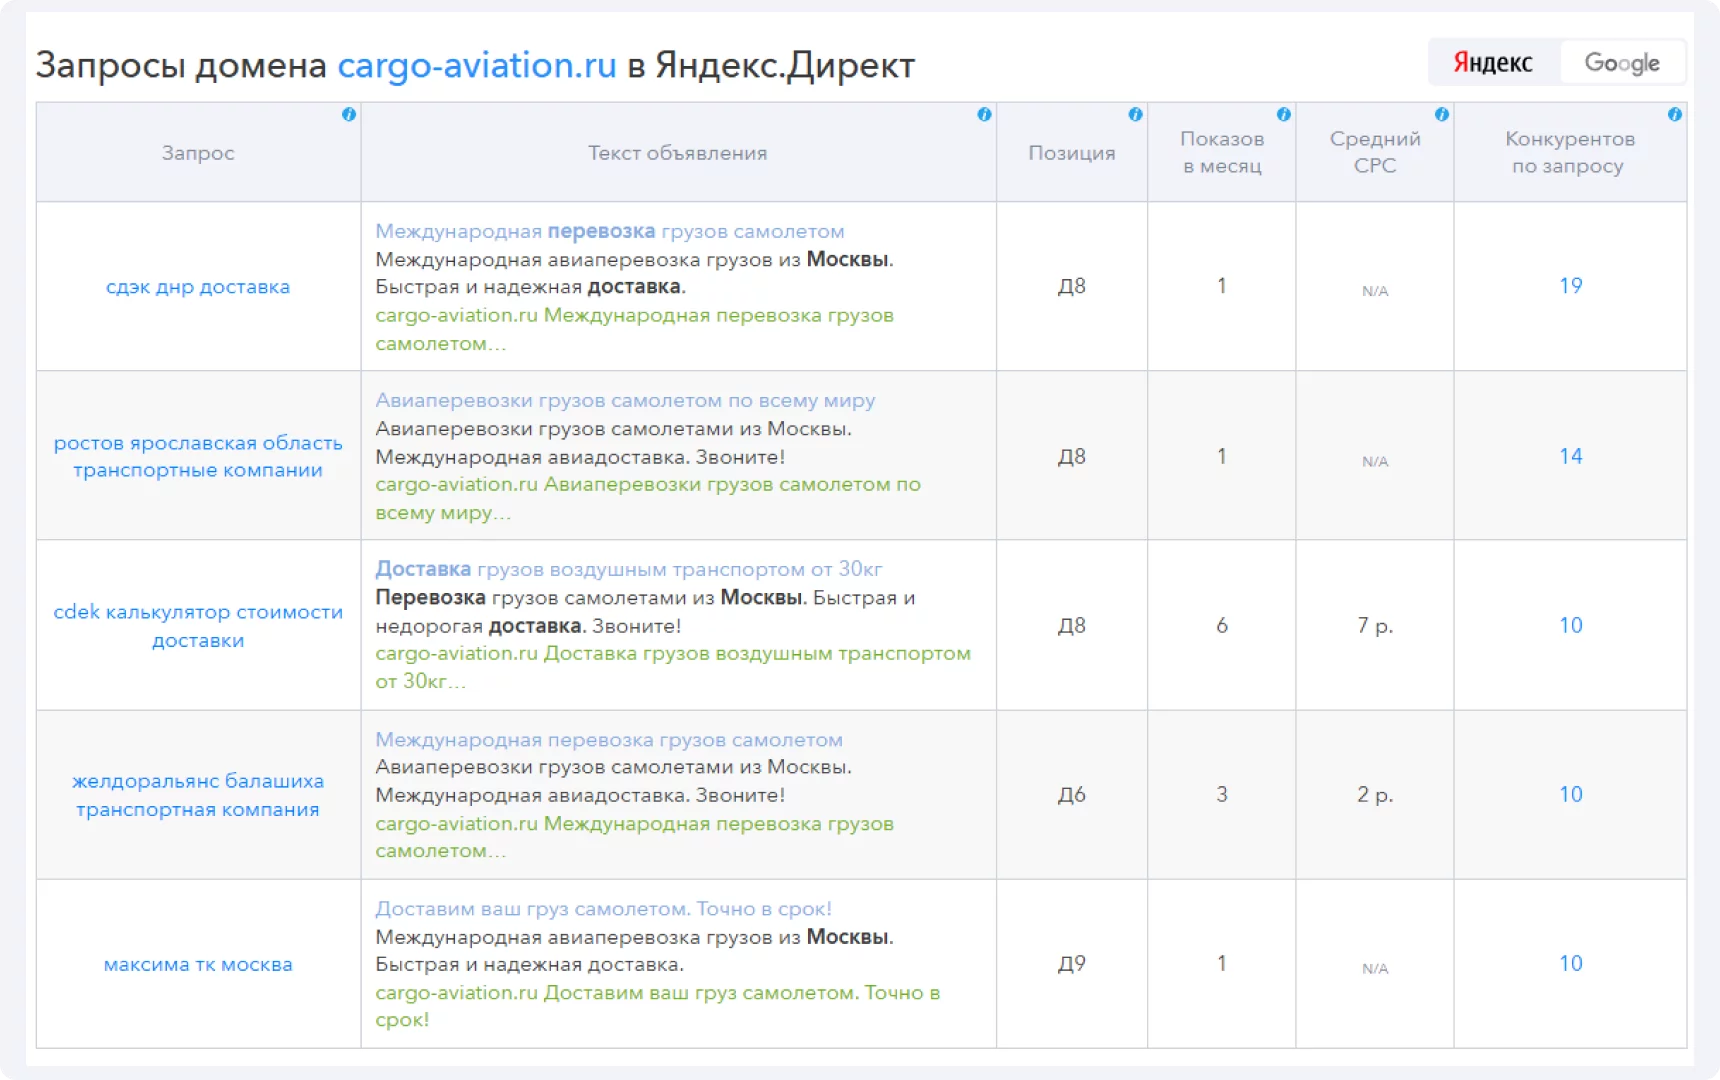The image size is (1720, 1080).
Task: Click green cargo-aviation.ru URL in сдэк днр row
Action: (456, 315)
